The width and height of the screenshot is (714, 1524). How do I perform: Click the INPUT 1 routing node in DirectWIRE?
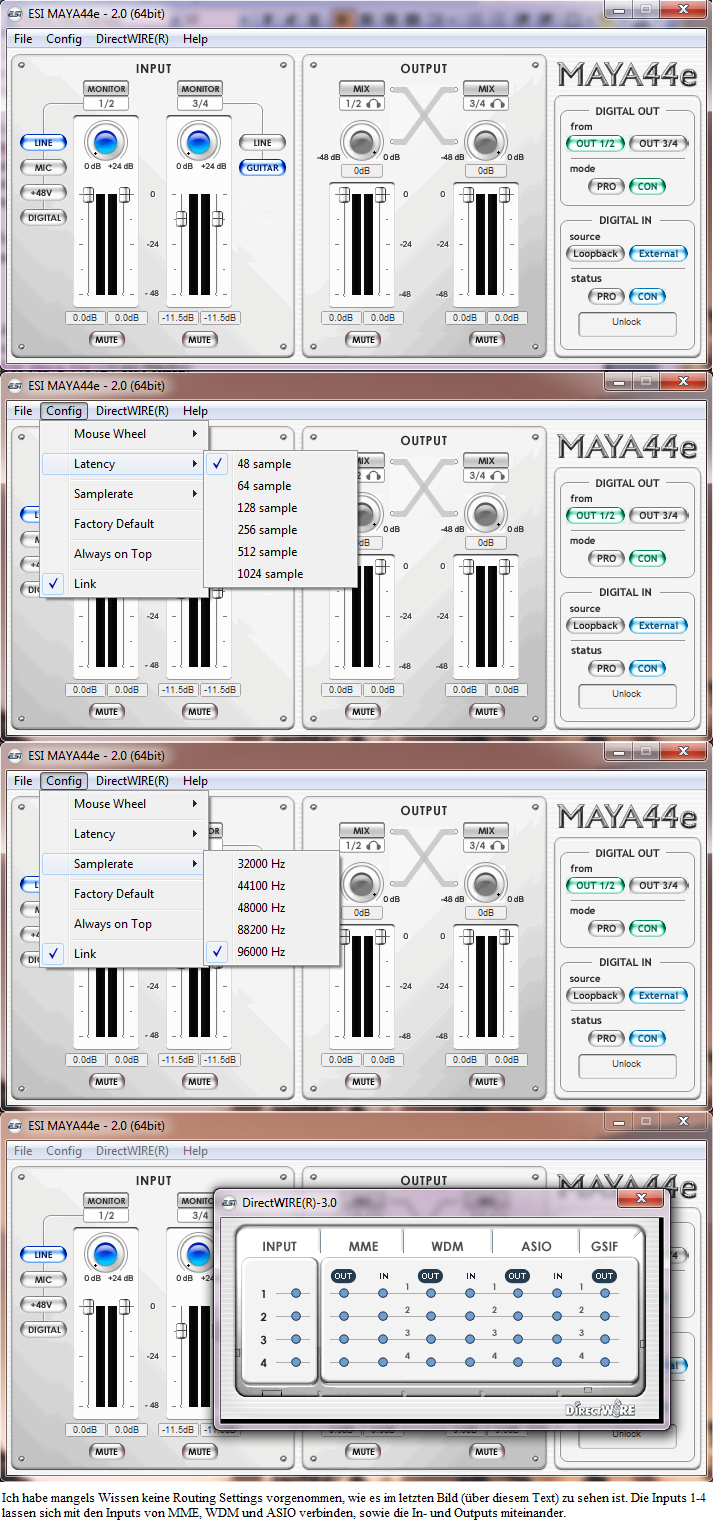tap(295, 1294)
